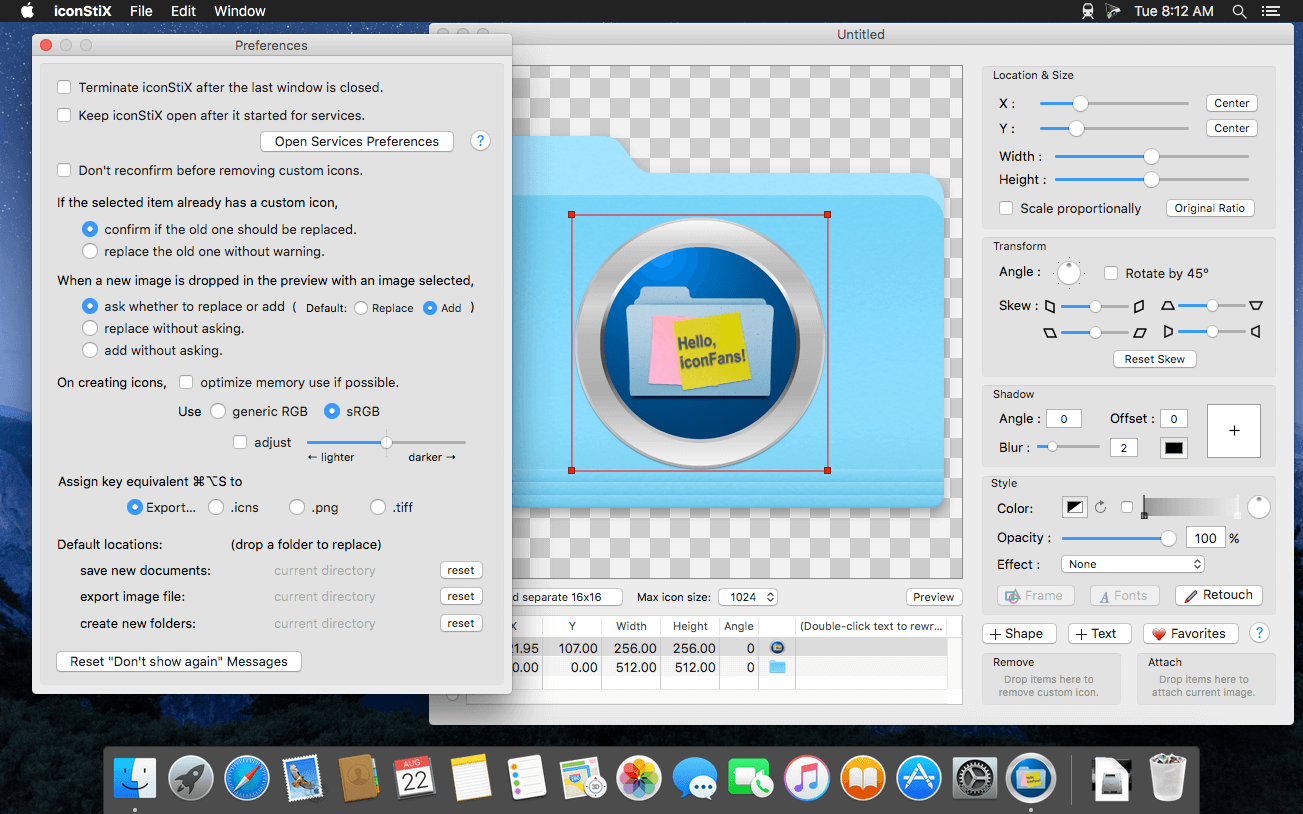Select the generic RGB radio button
The width and height of the screenshot is (1303, 814).
click(x=218, y=411)
